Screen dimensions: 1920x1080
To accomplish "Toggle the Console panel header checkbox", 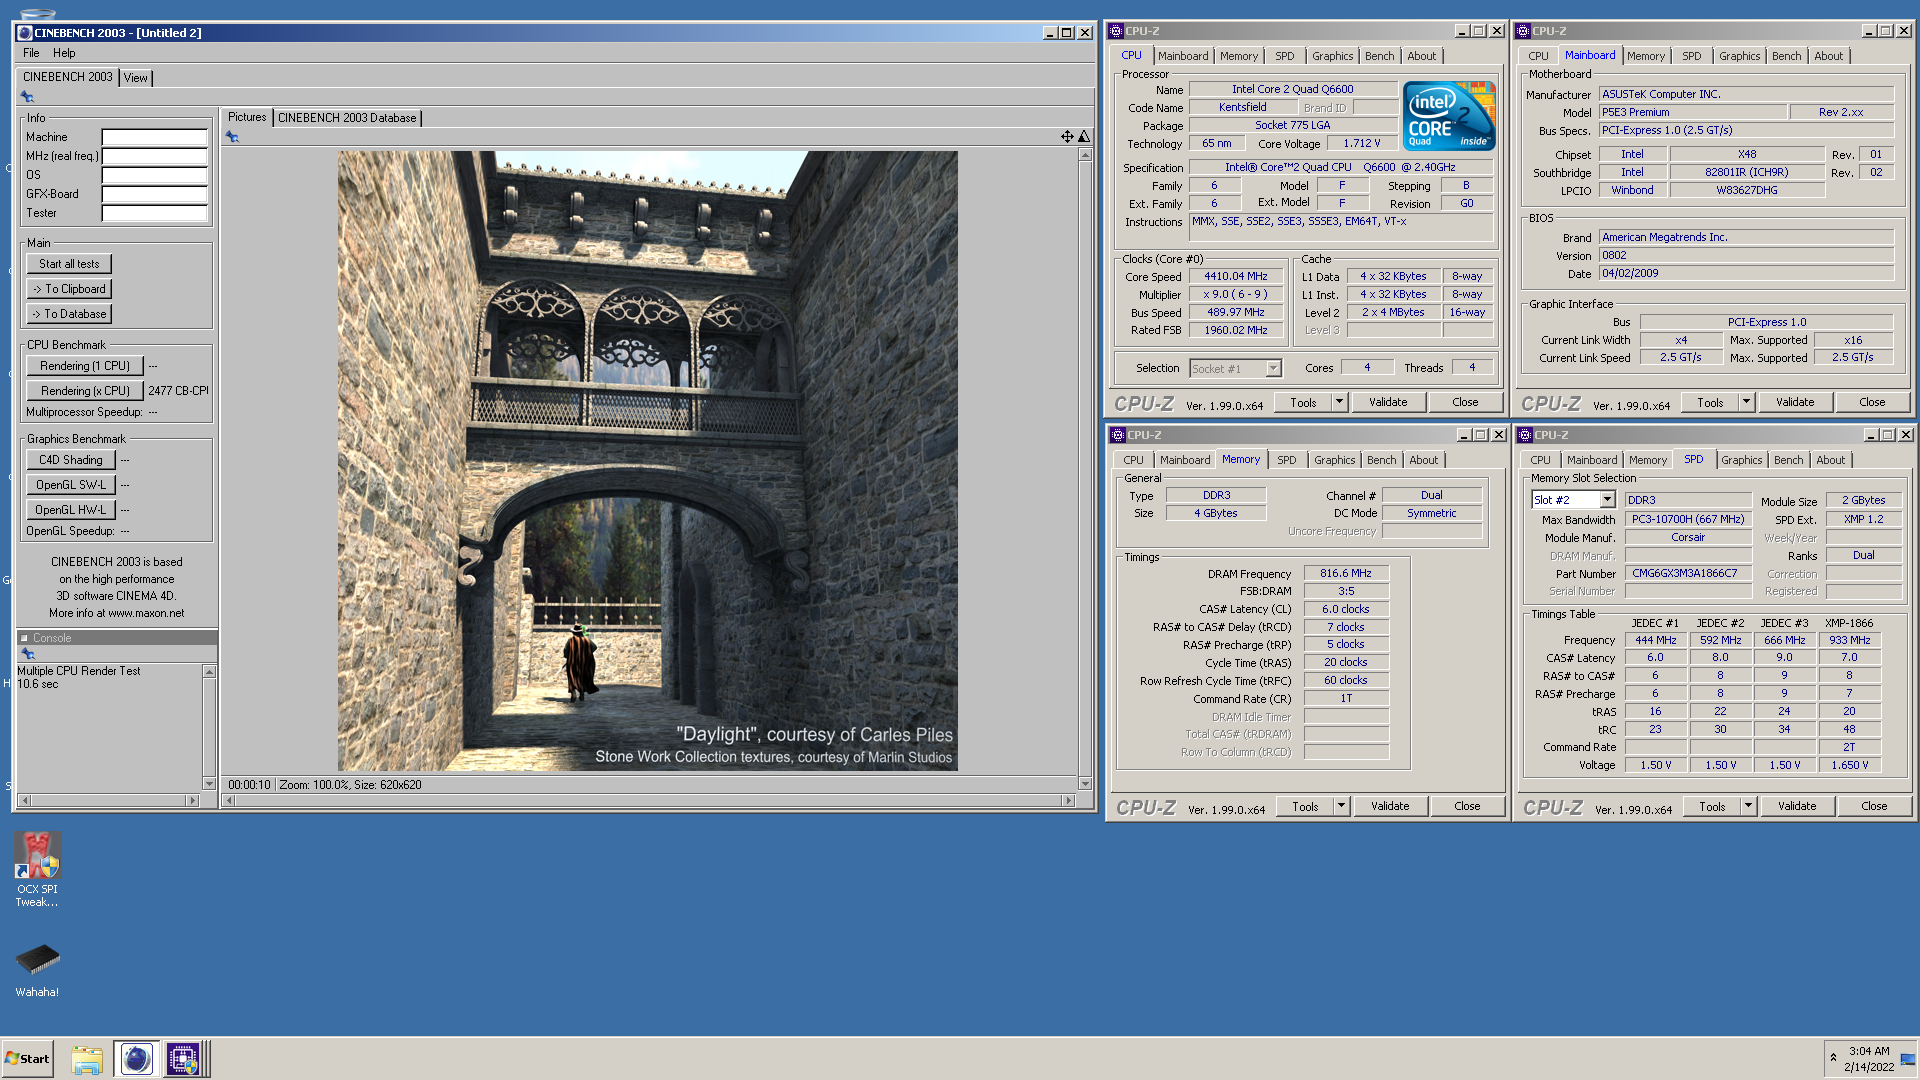I will click(x=24, y=638).
